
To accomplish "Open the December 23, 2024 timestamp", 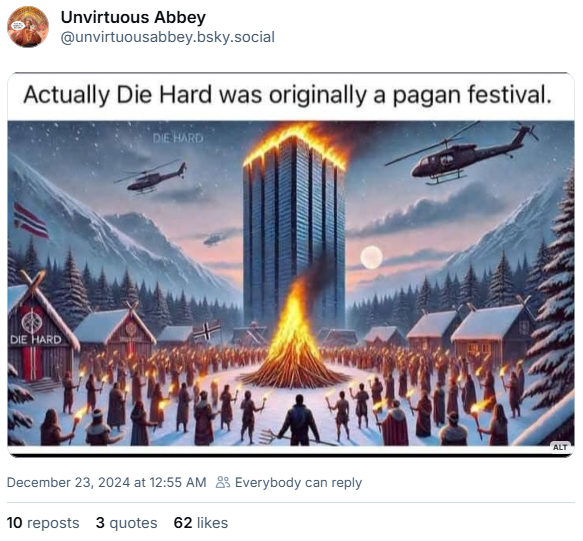I will pyautogui.click(x=106, y=482).
